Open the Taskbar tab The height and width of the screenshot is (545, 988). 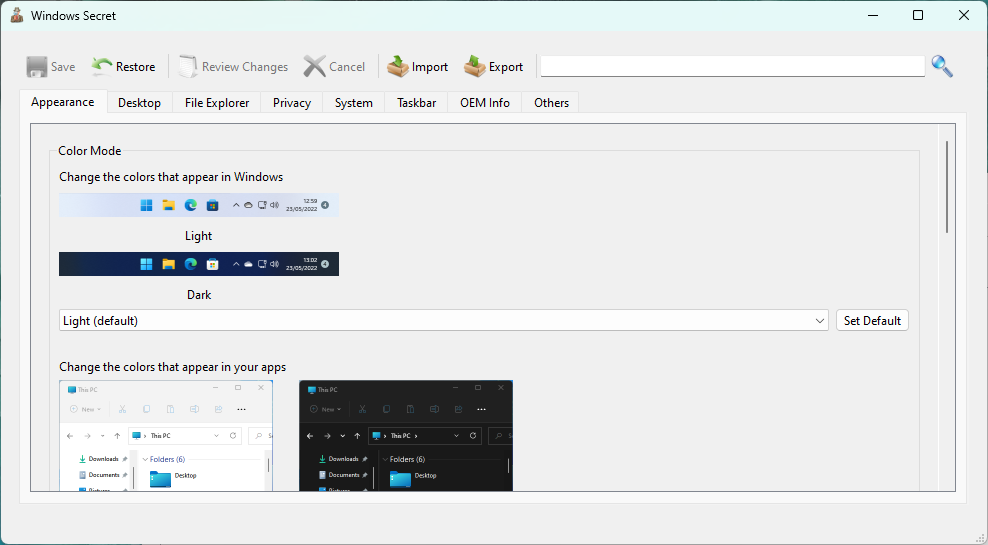[416, 103]
